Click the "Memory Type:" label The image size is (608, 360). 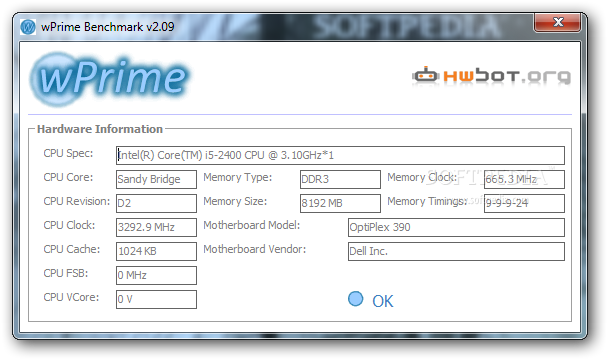[x=238, y=177]
